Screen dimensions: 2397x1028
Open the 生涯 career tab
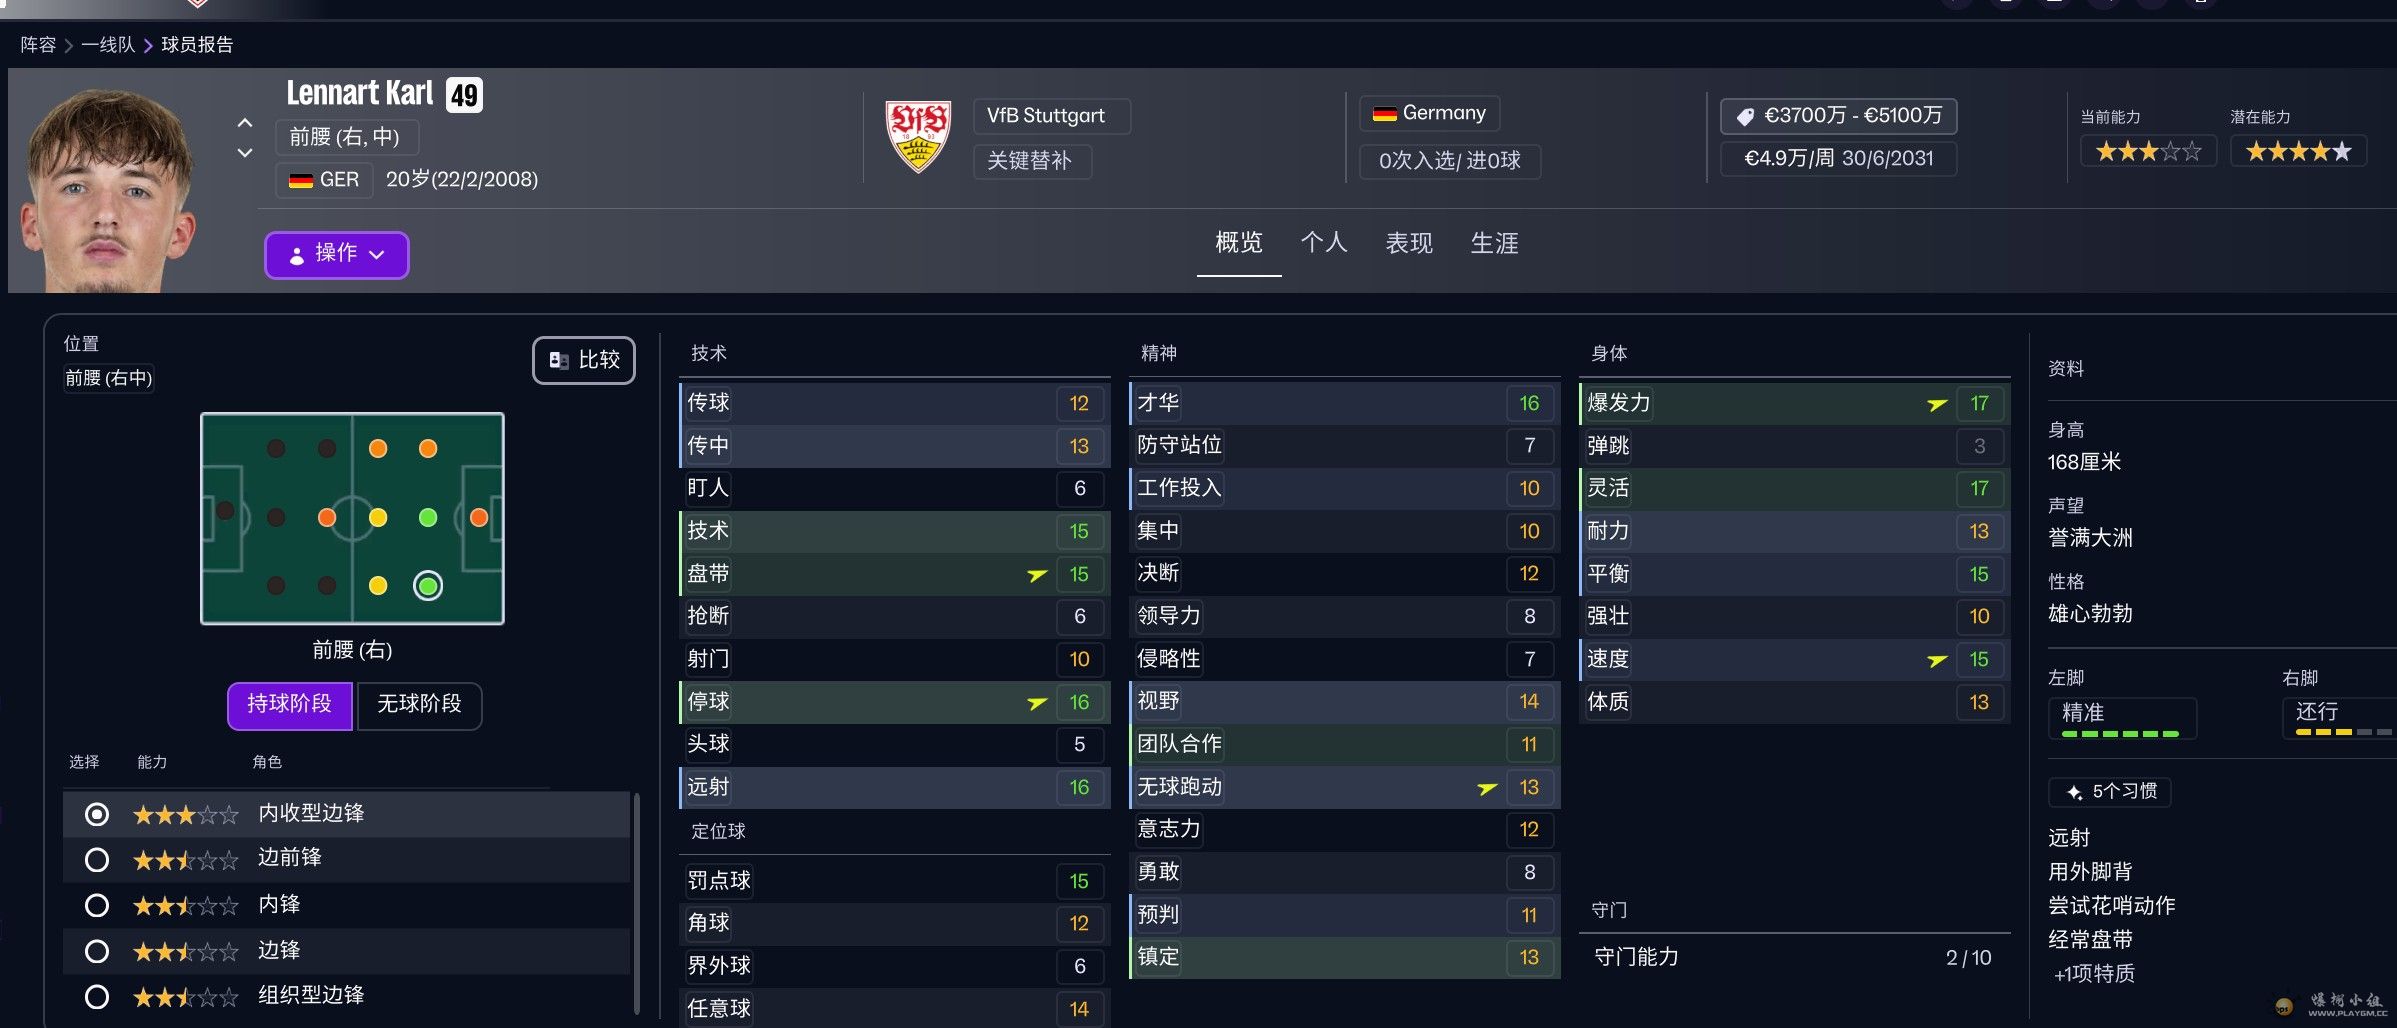click(x=1494, y=243)
